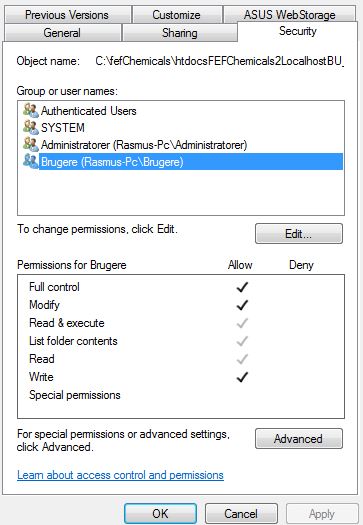Switch to the General tab
Image resolution: width=363 pixels, height=525 pixels.
(x=62, y=33)
